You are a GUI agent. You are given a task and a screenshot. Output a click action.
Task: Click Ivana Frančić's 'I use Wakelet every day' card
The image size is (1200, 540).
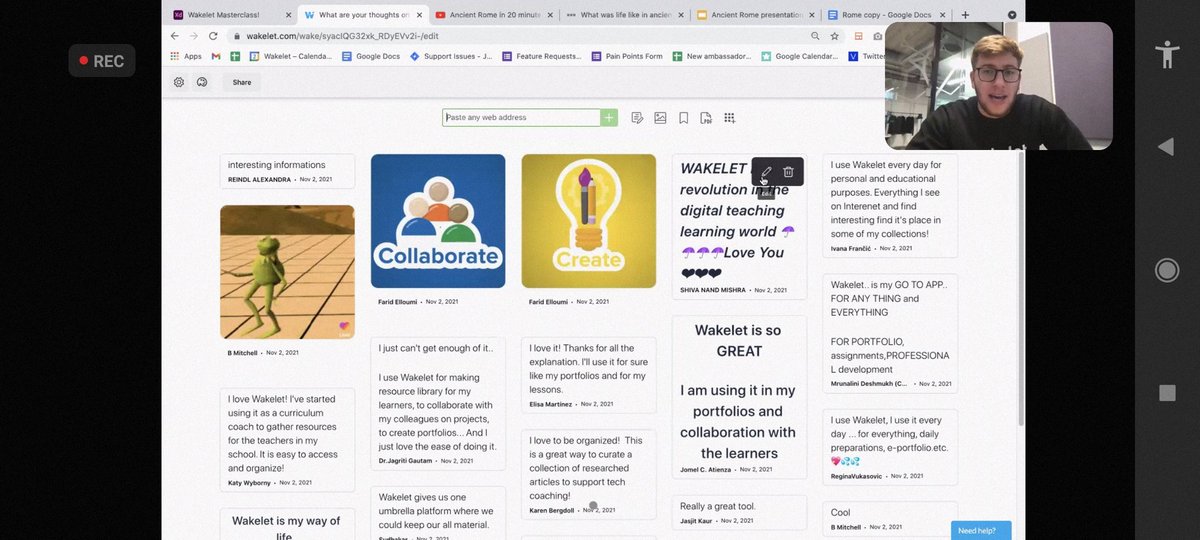point(890,207)
